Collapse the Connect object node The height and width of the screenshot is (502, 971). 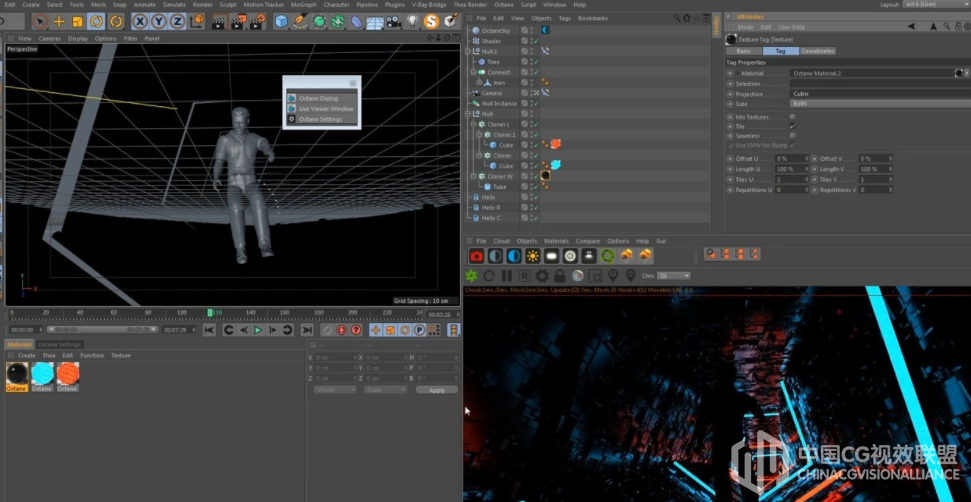[474, 72]
